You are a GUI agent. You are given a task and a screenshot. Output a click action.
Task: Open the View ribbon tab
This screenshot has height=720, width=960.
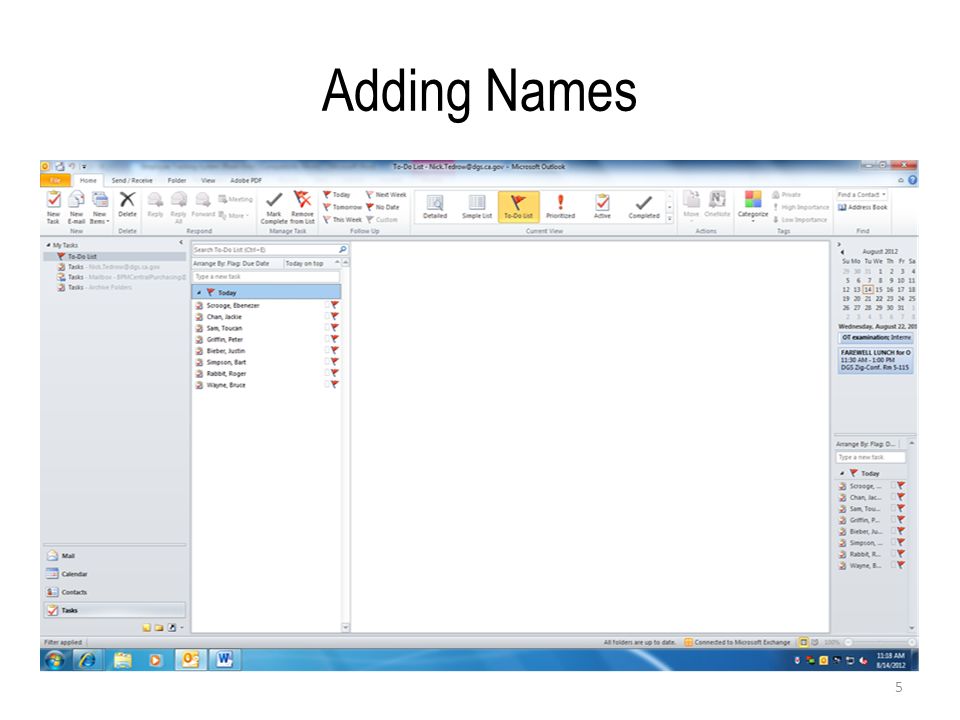coord(208,180)
